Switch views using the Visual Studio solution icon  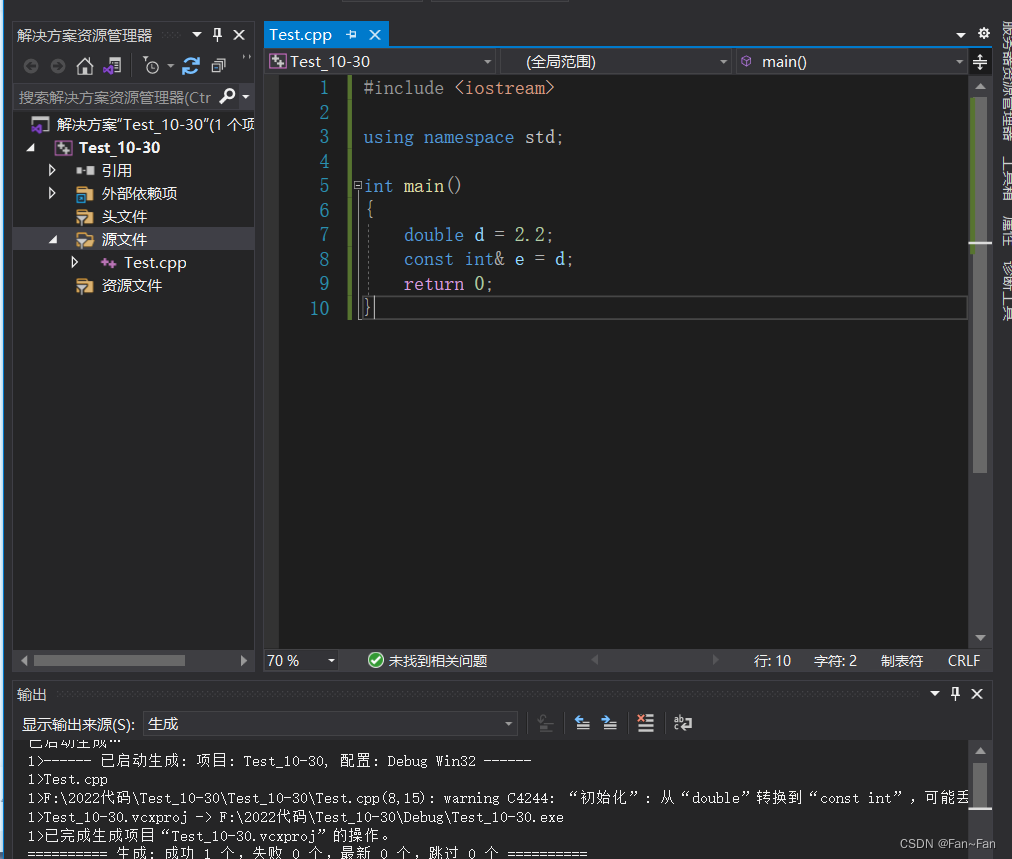113,66
